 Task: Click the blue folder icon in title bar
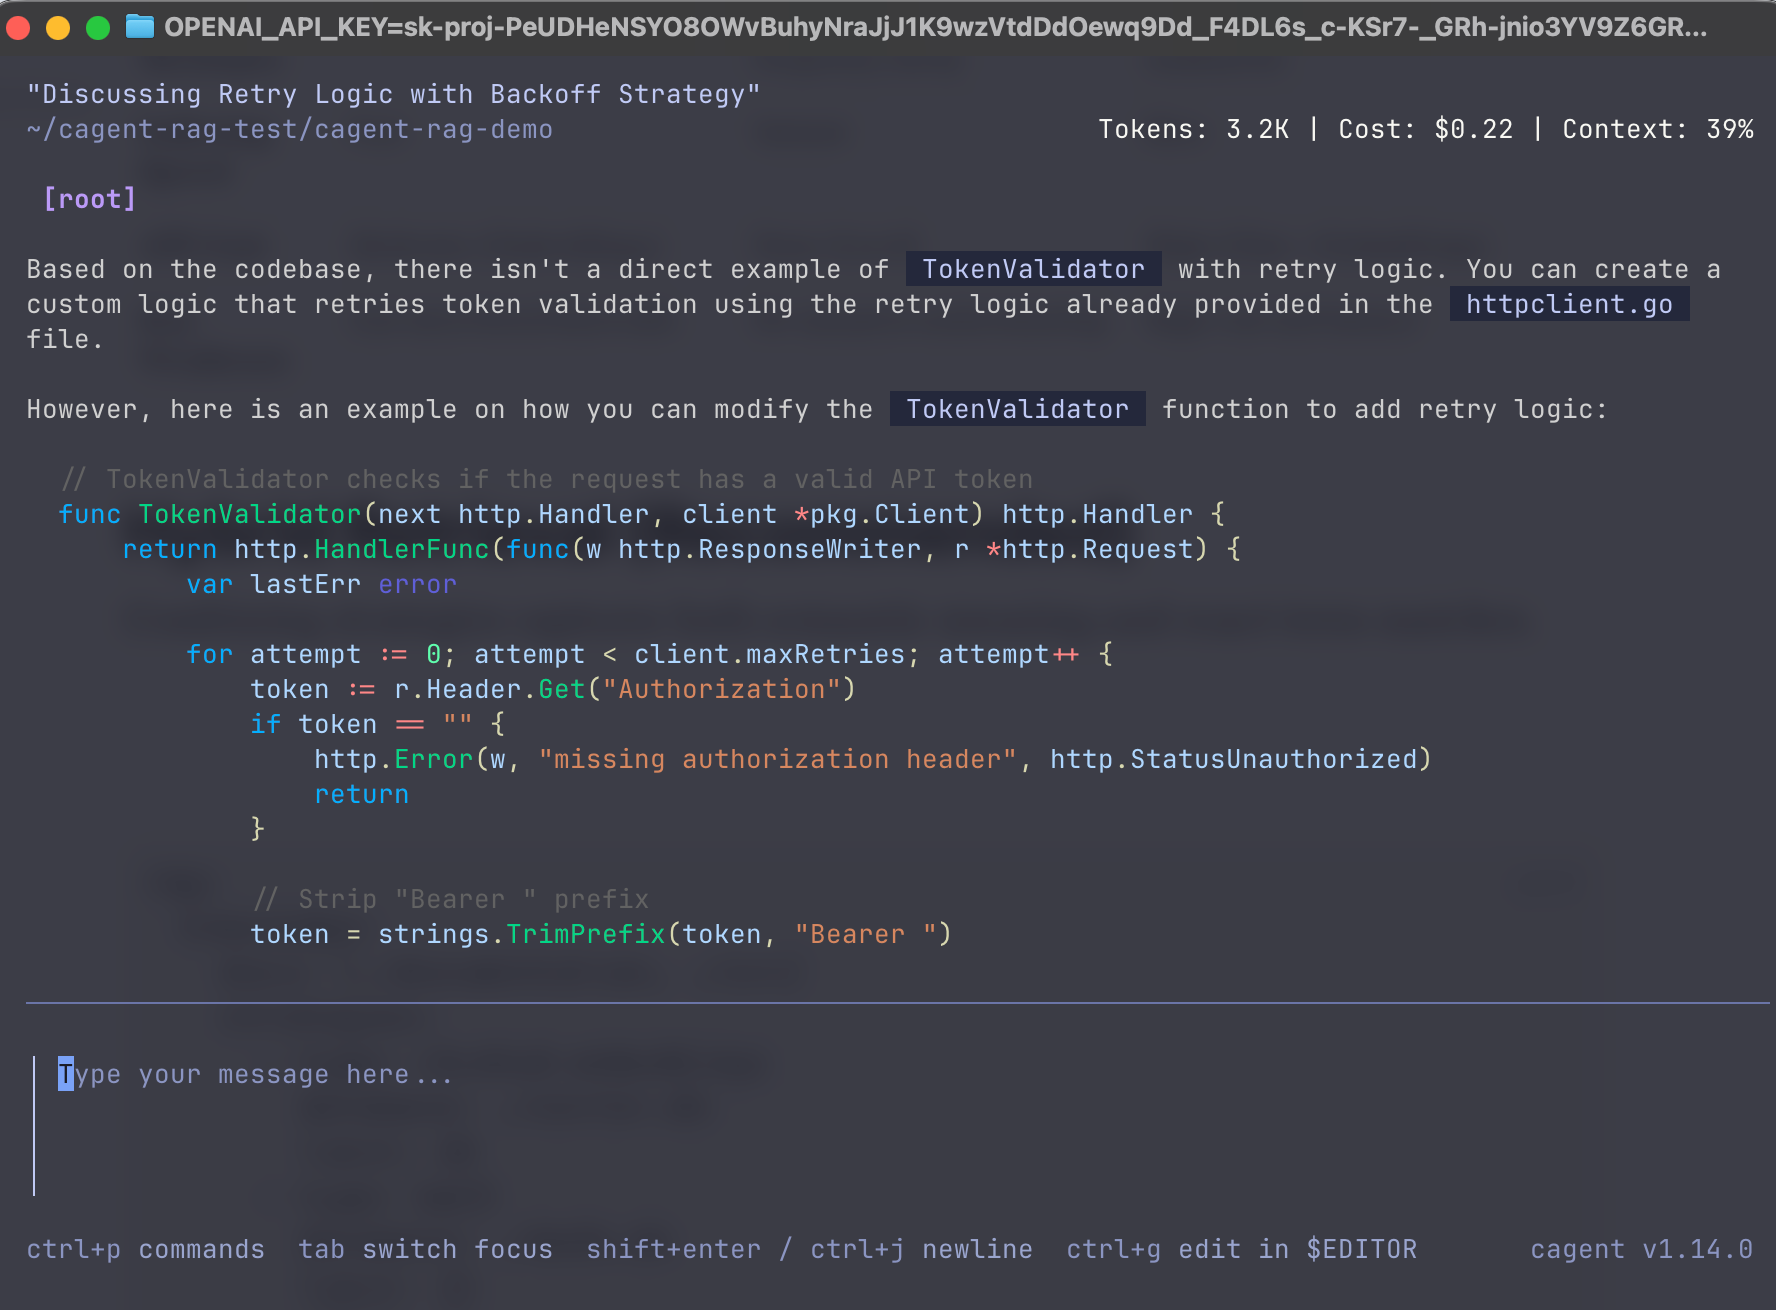(x=140, y=27)
